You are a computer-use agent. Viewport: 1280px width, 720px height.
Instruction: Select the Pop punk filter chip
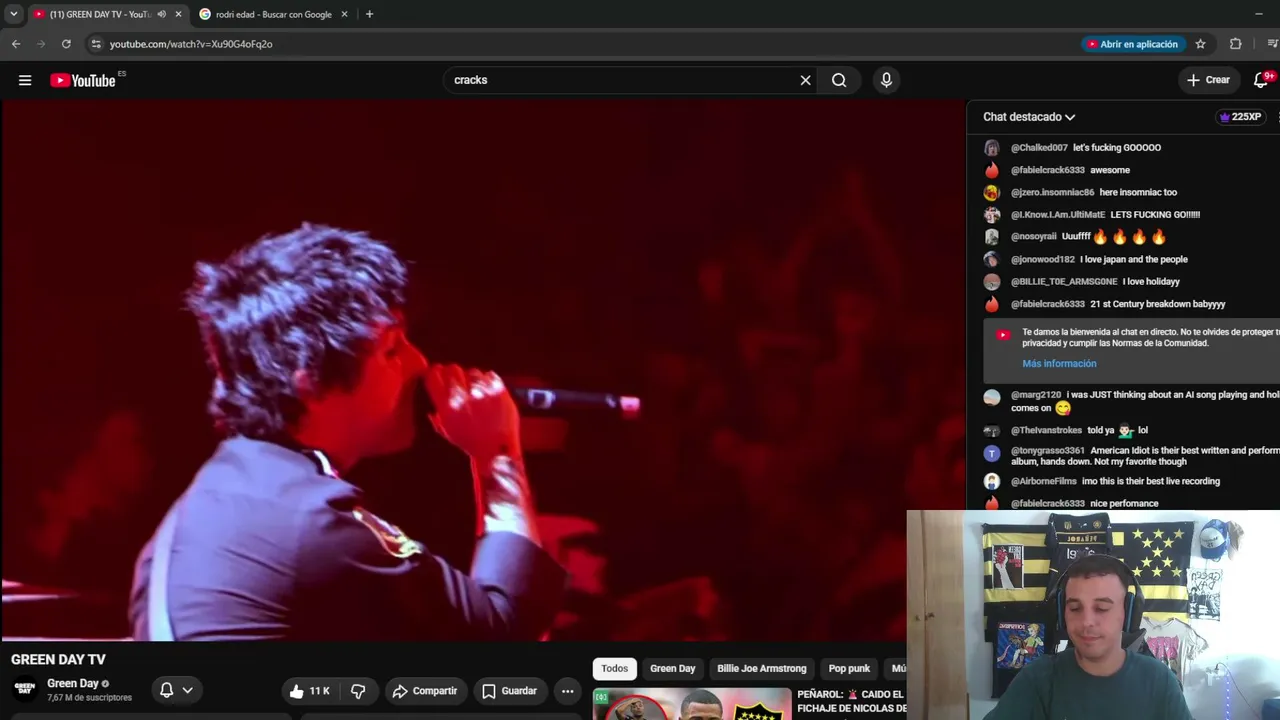click(x=849, y=669)
